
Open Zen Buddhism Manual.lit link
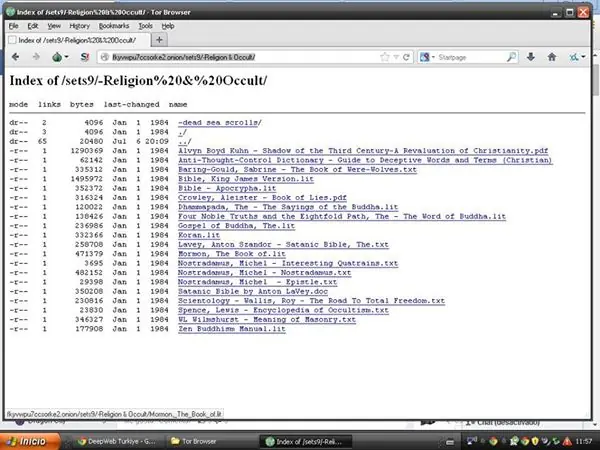(232, 329)
